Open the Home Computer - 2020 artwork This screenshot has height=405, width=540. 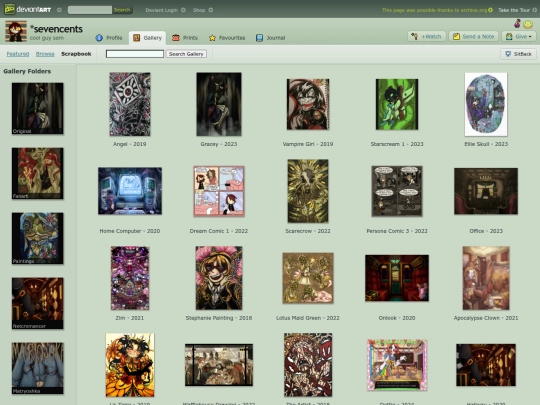[130, 191]
